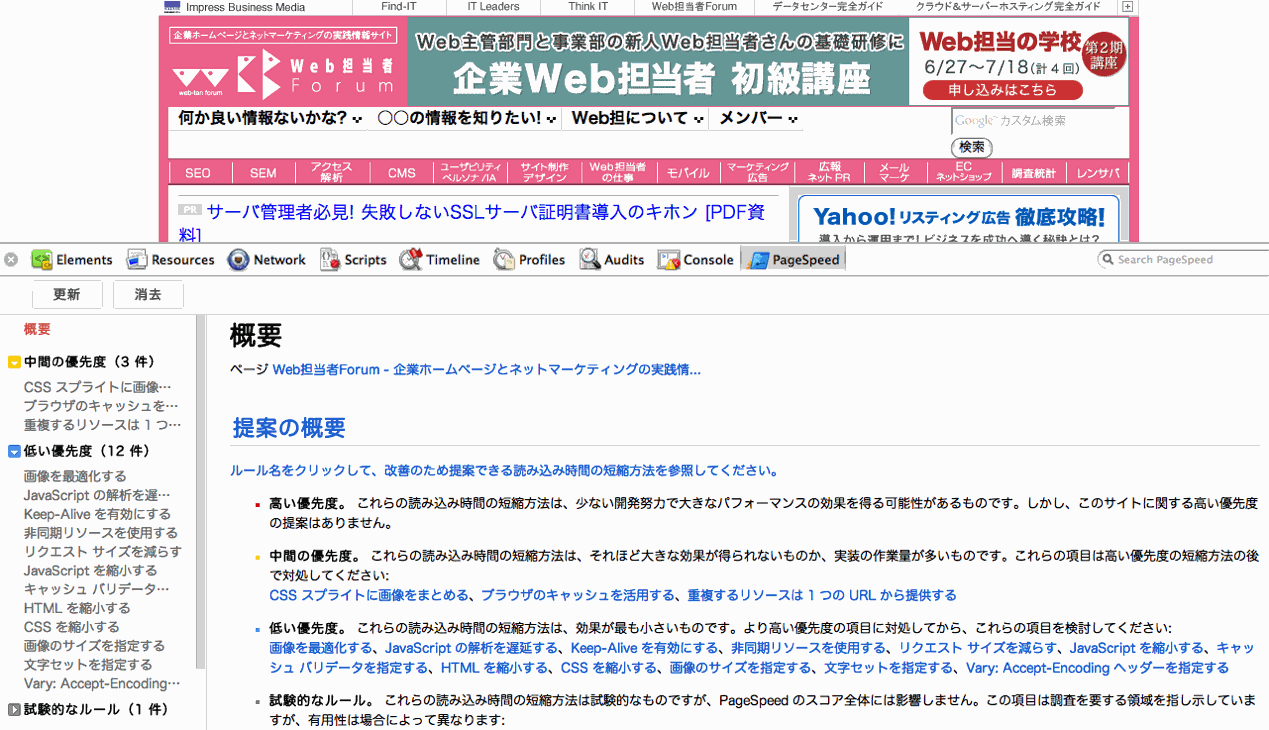The height and width of the screenshot is (730, 1269).
Task: Click the 消去 button
Action: click(x=148, y=295)
